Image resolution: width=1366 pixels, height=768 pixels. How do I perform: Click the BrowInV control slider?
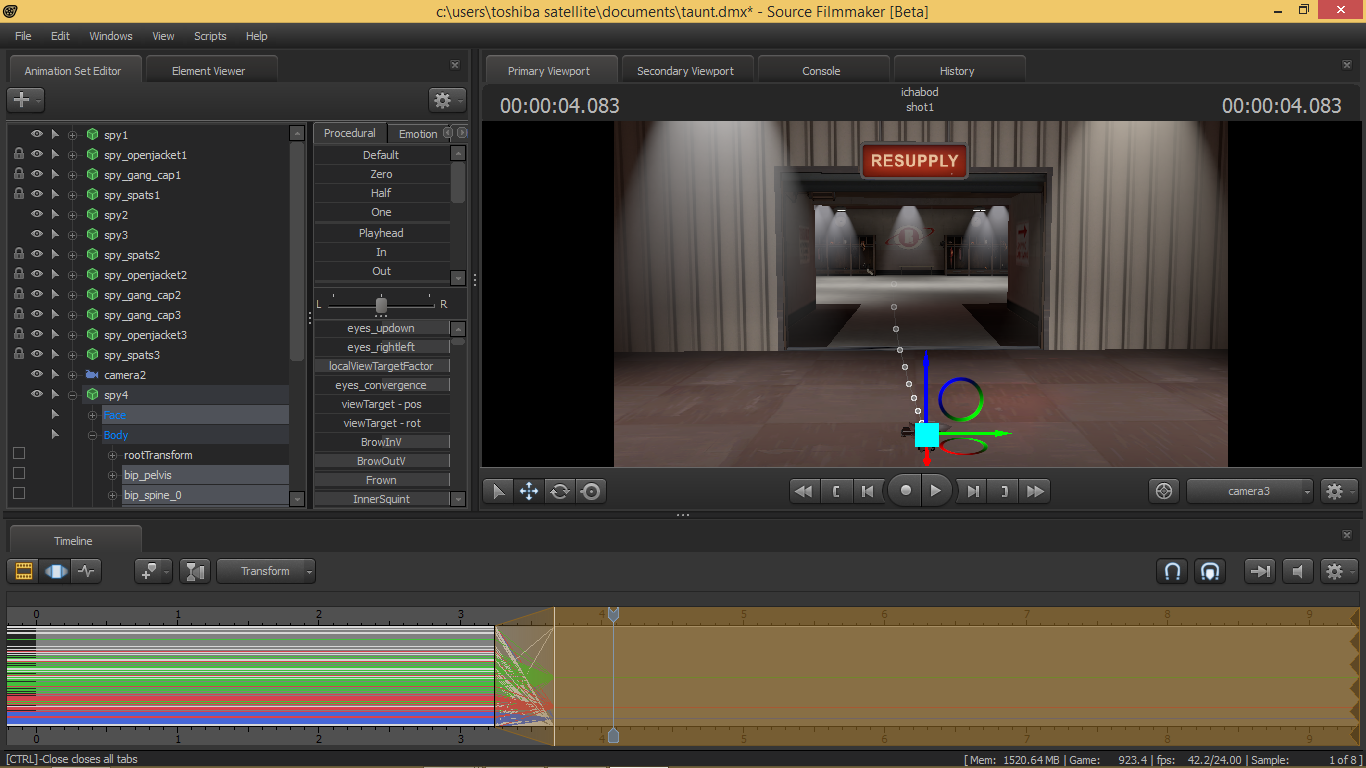pos(381,442)
